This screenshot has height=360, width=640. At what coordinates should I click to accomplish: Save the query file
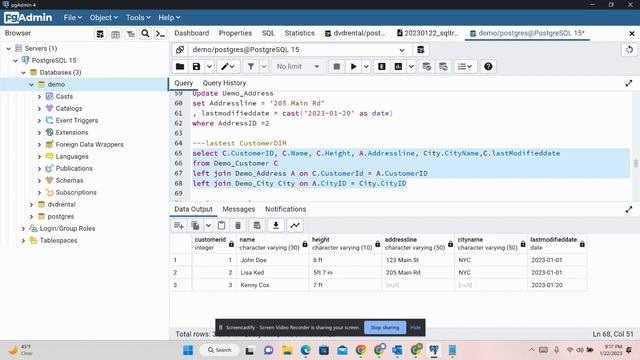(196, 67)
